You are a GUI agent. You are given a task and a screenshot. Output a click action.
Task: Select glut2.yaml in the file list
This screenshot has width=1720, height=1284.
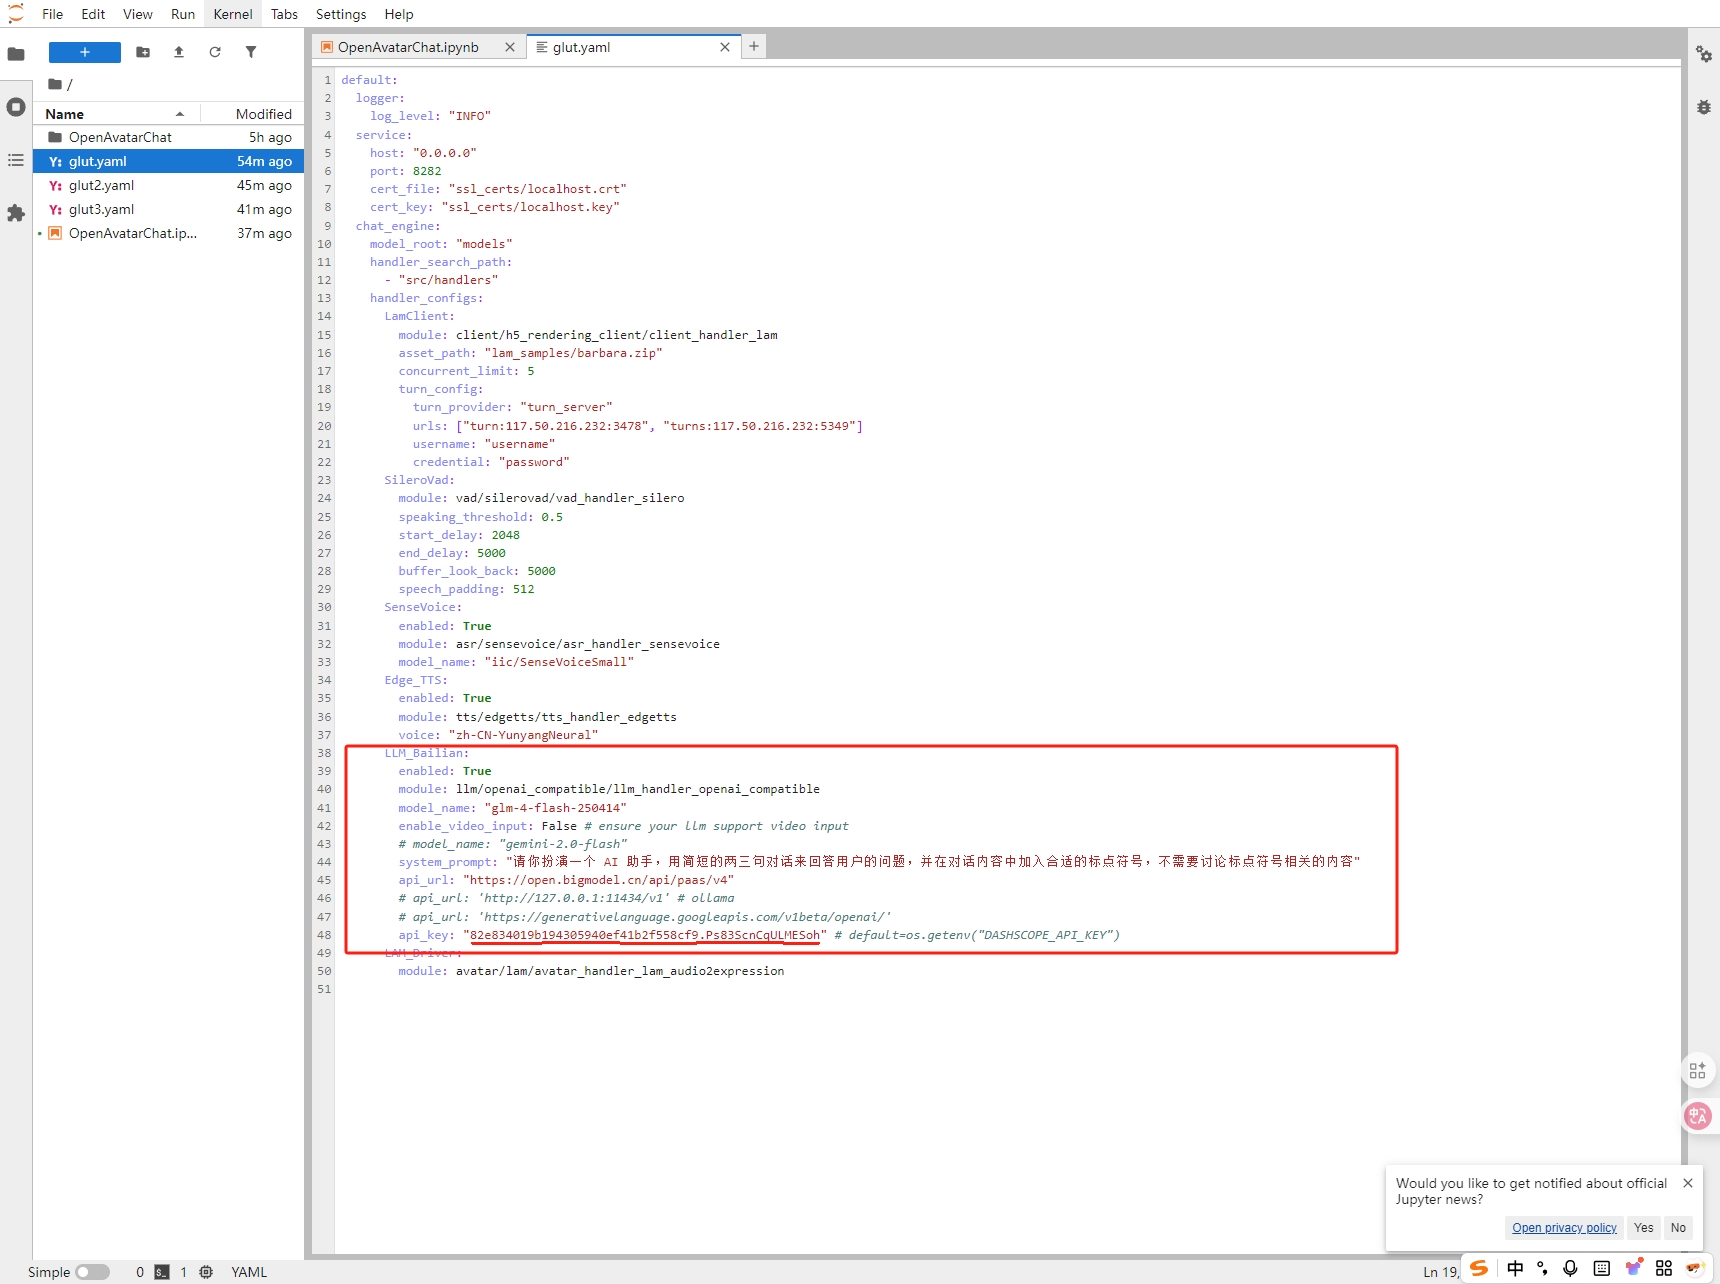point(169,185)
